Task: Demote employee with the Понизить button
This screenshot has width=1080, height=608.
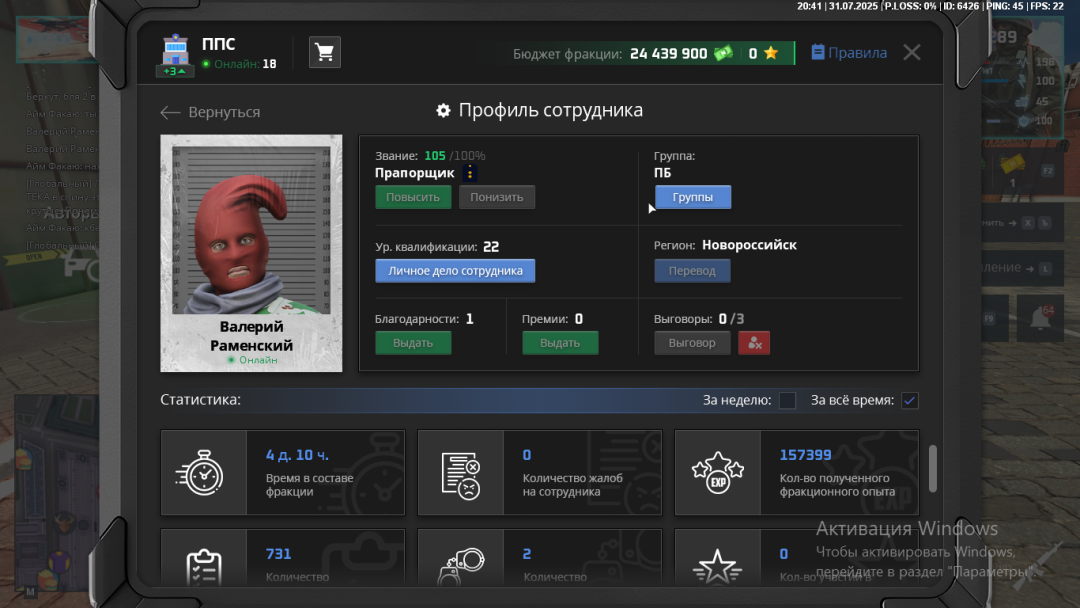Action: (x=497, y=197)
